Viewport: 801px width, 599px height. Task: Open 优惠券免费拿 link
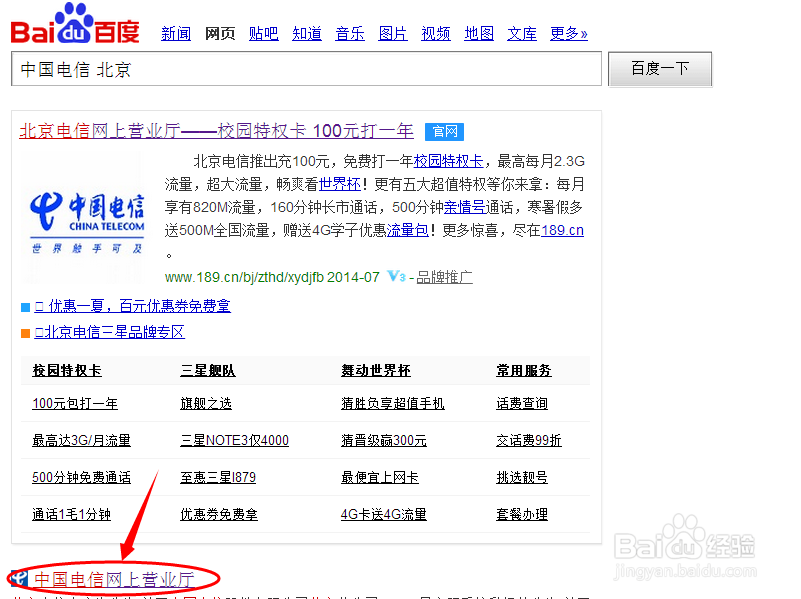coord(219,514)
